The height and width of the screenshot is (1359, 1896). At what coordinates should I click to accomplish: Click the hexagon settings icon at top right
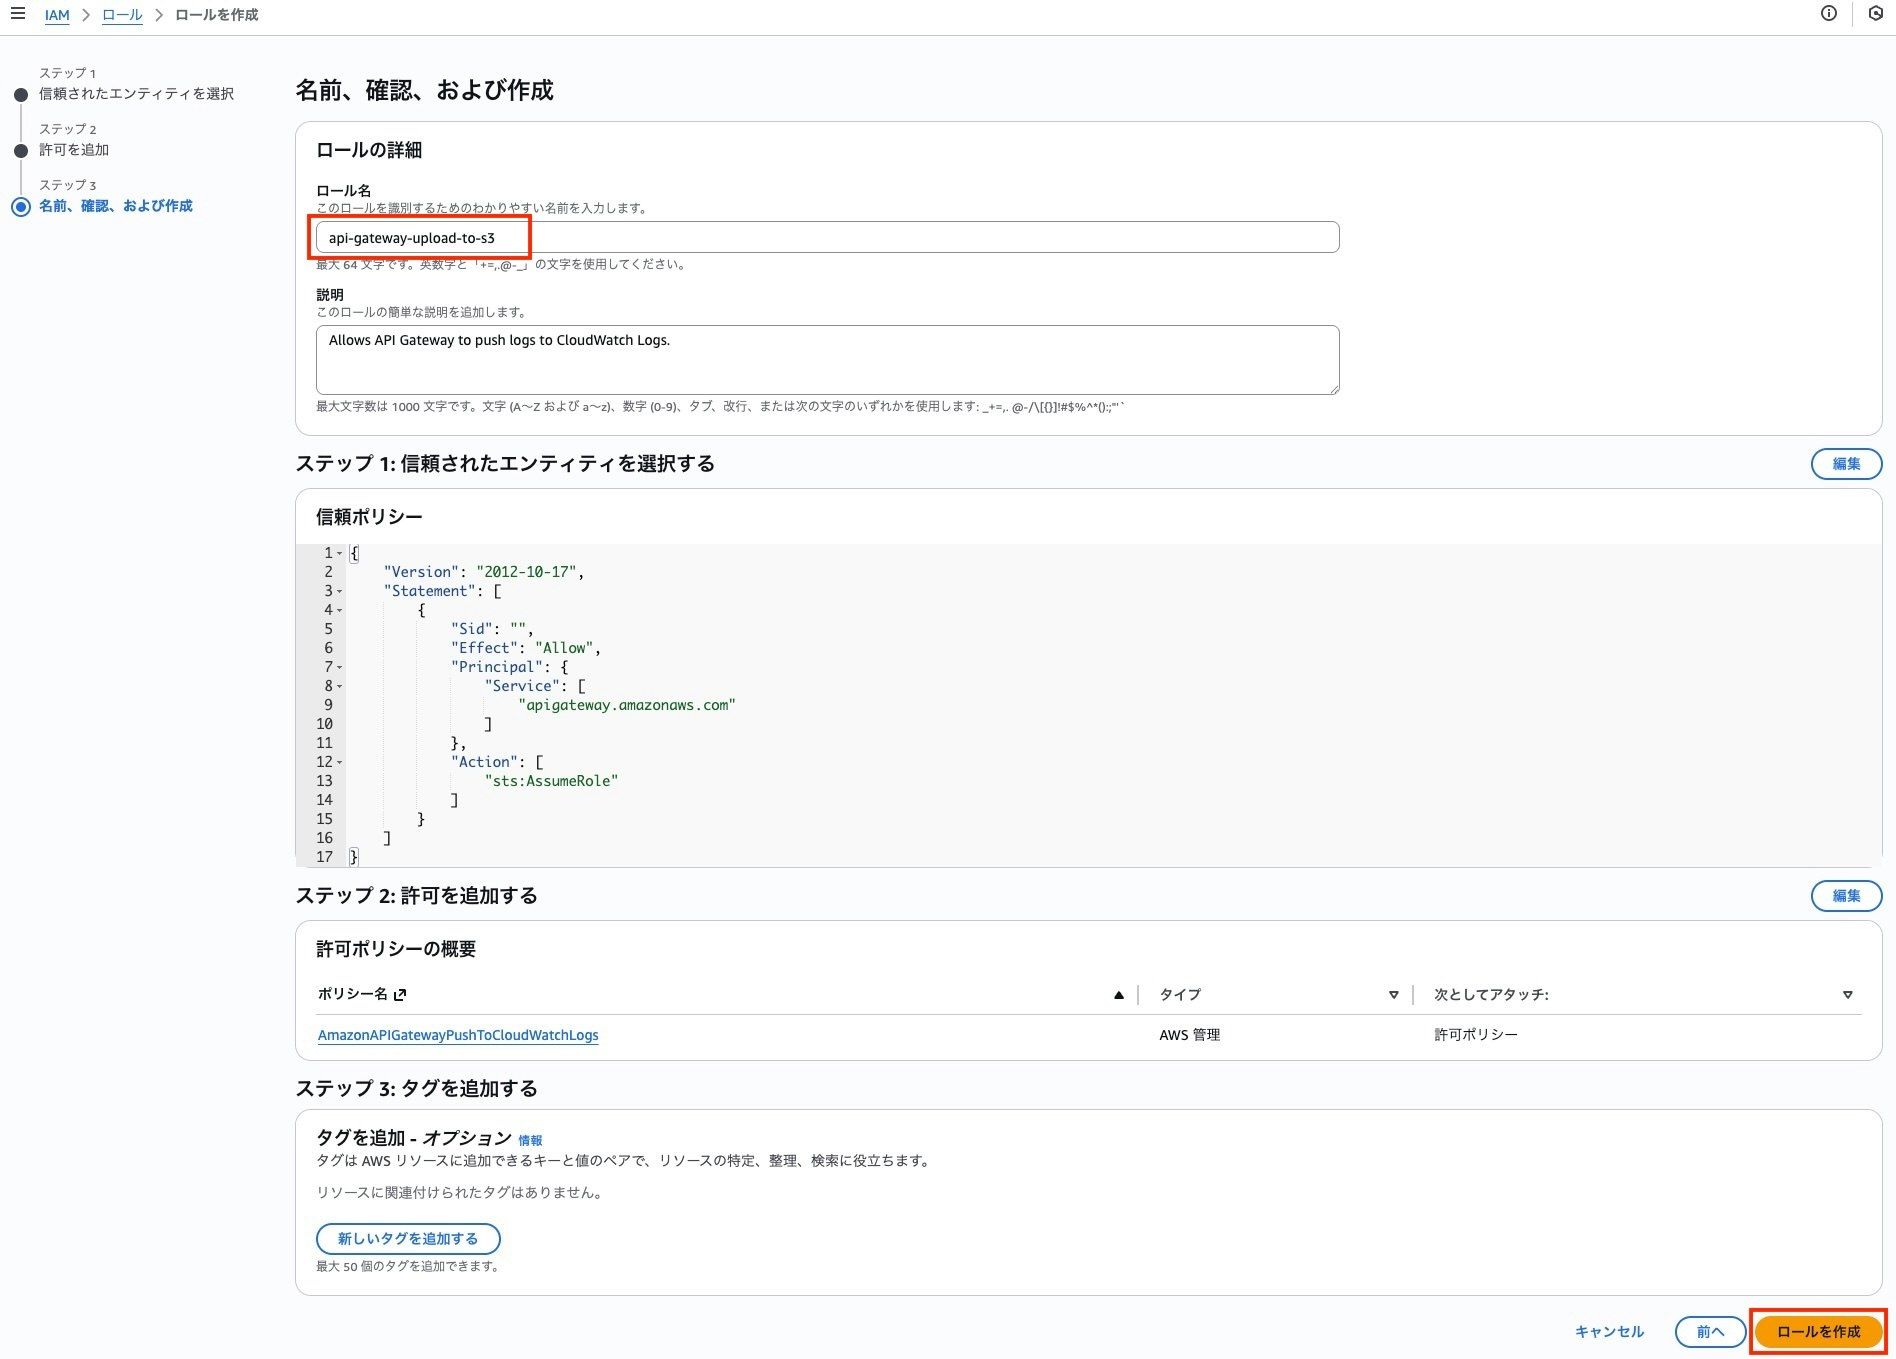[x=1876, y=14]
